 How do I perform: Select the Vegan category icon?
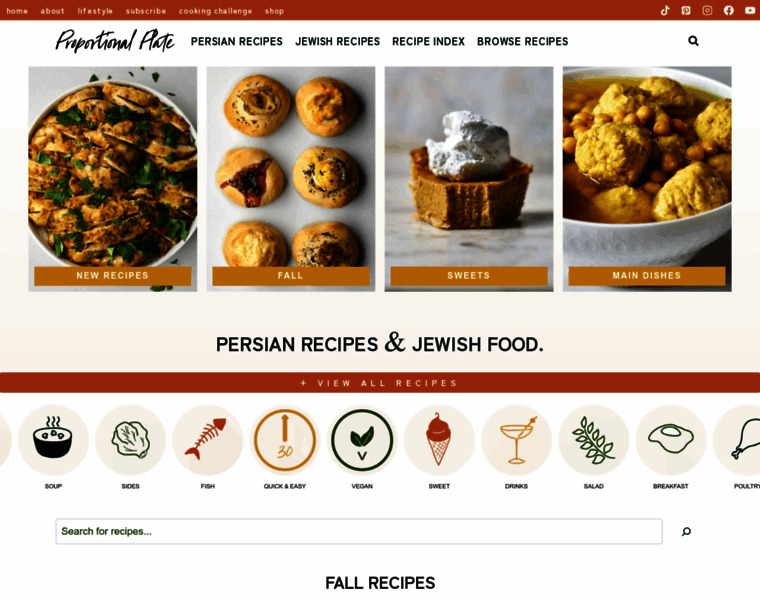point(362,440)
